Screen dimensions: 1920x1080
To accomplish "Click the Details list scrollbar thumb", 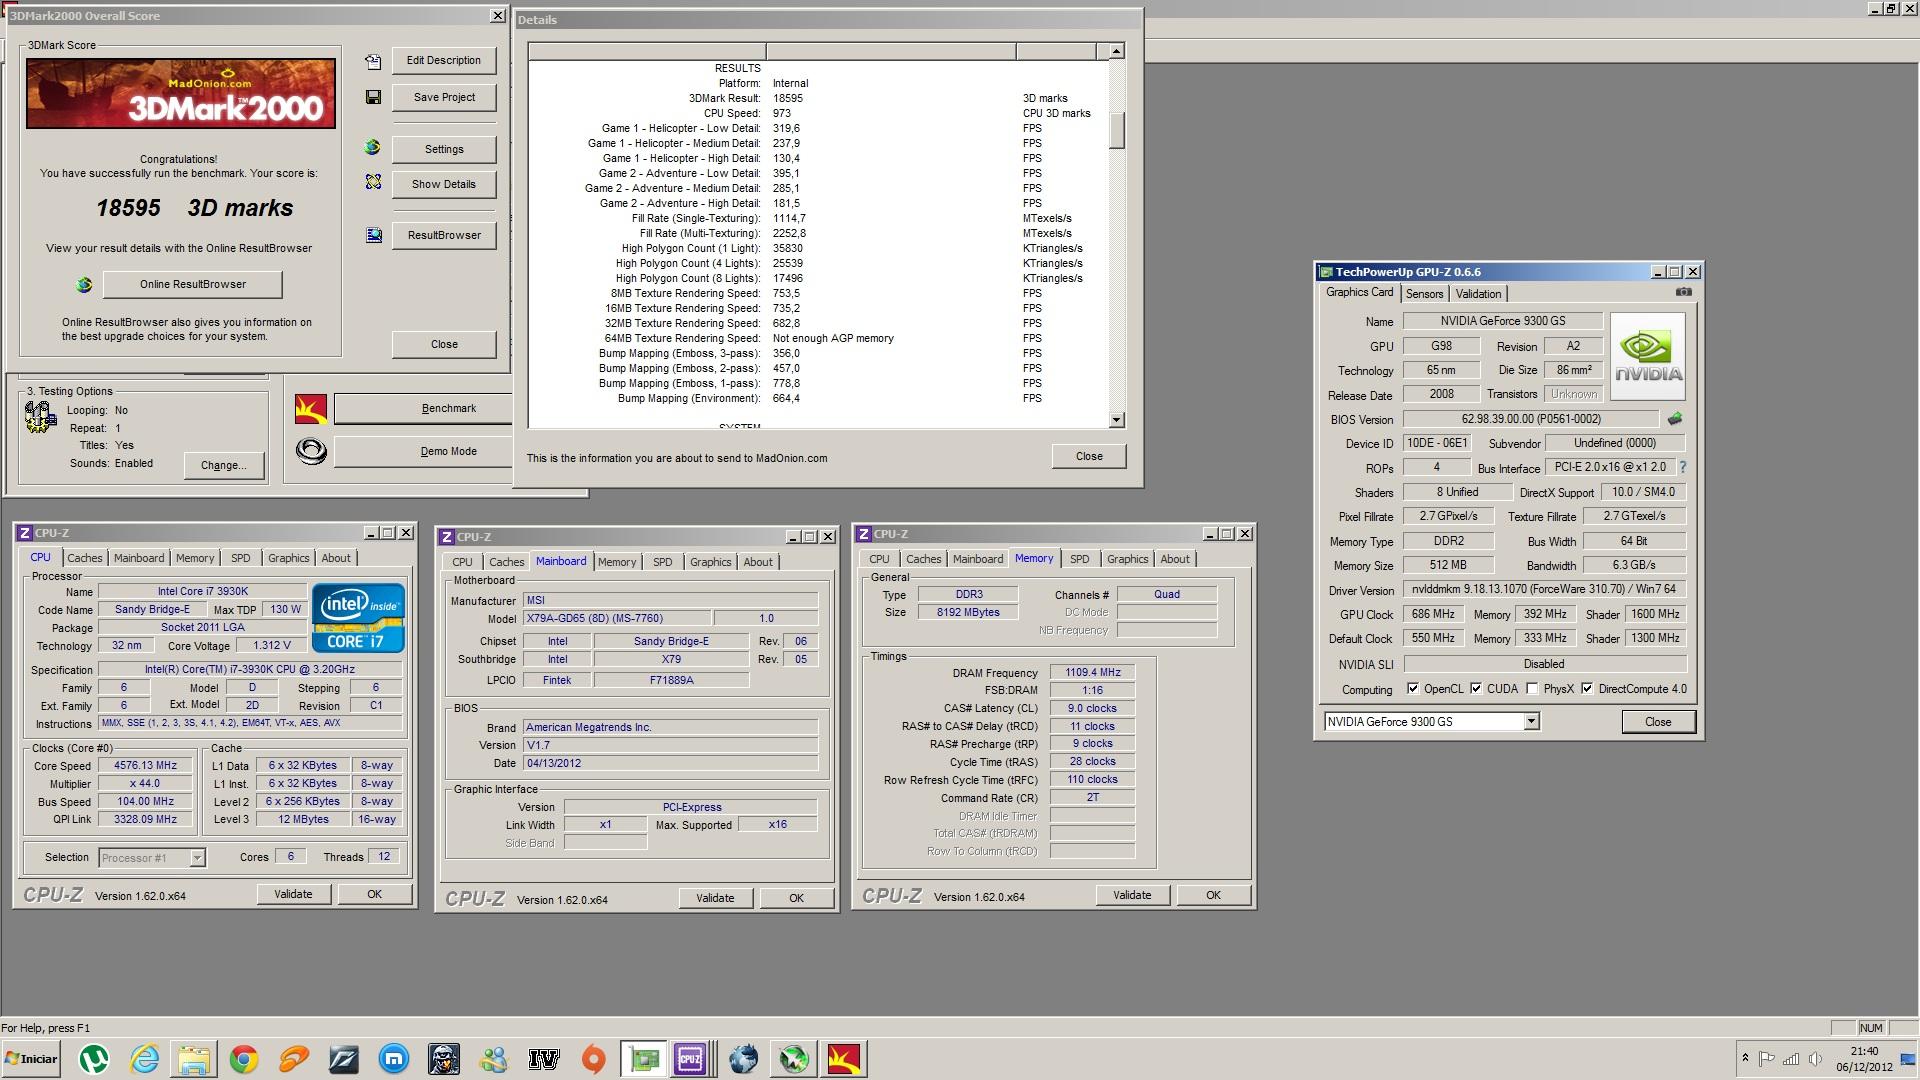I will tap(1117, 130).
